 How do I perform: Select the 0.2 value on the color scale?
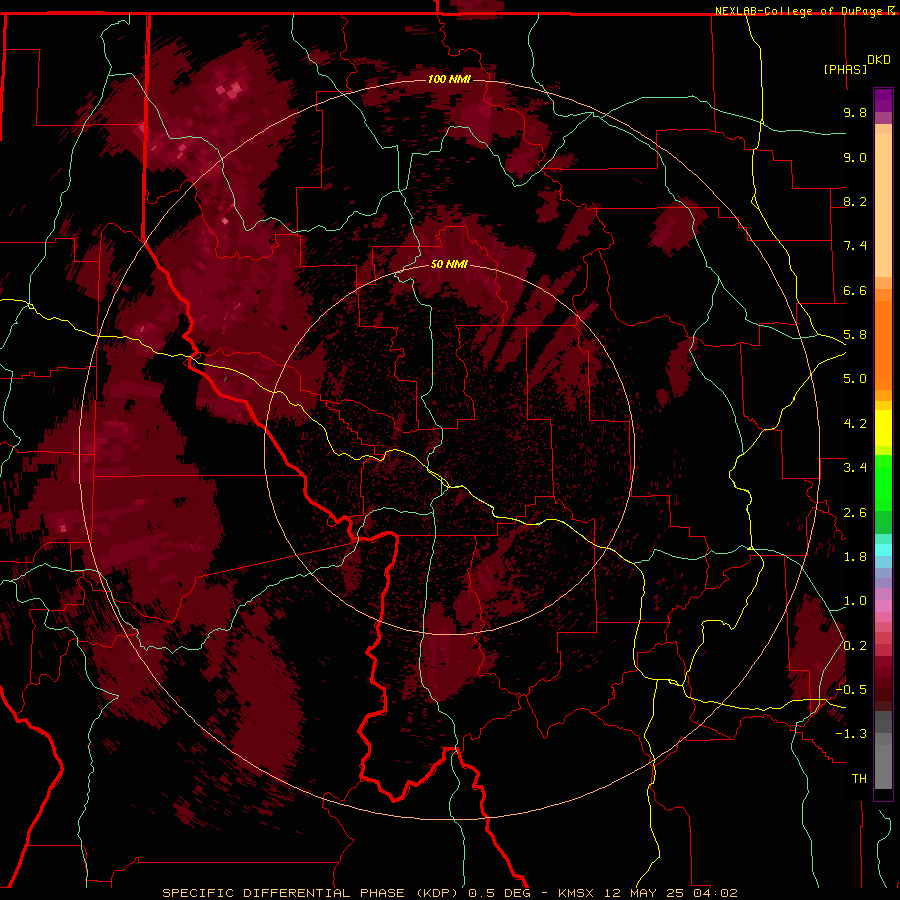point(855,646)
